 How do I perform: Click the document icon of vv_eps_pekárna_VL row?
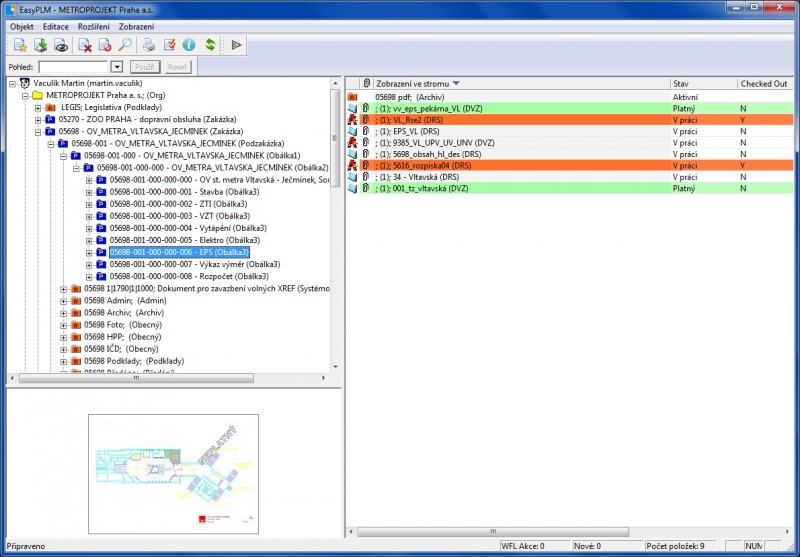(x=352, y=108)
